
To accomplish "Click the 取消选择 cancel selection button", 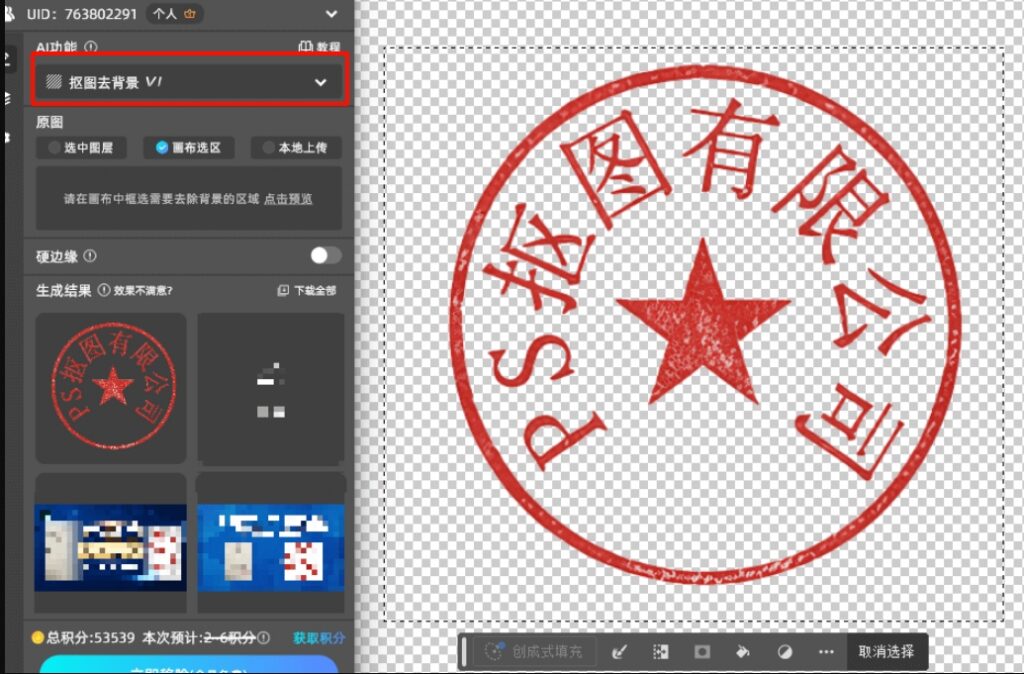I will click(885, 651).
